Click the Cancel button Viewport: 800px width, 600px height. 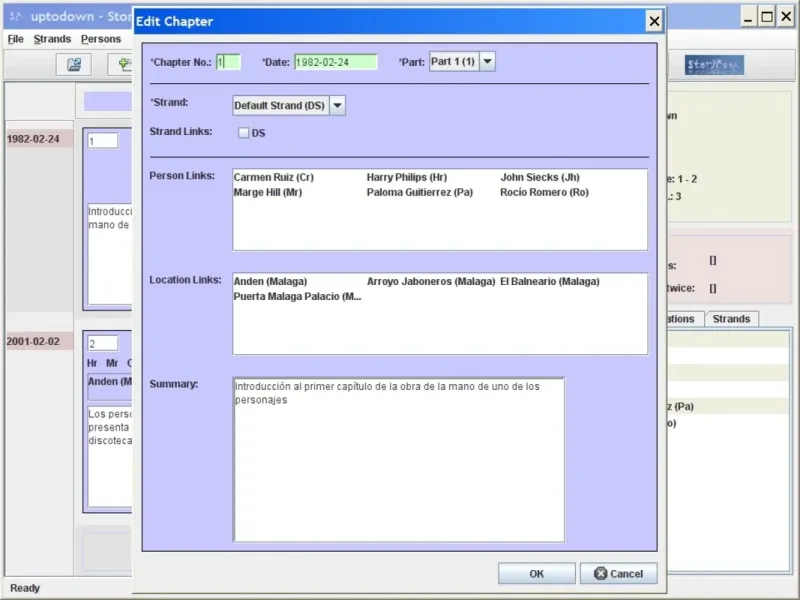pos(618,573)
